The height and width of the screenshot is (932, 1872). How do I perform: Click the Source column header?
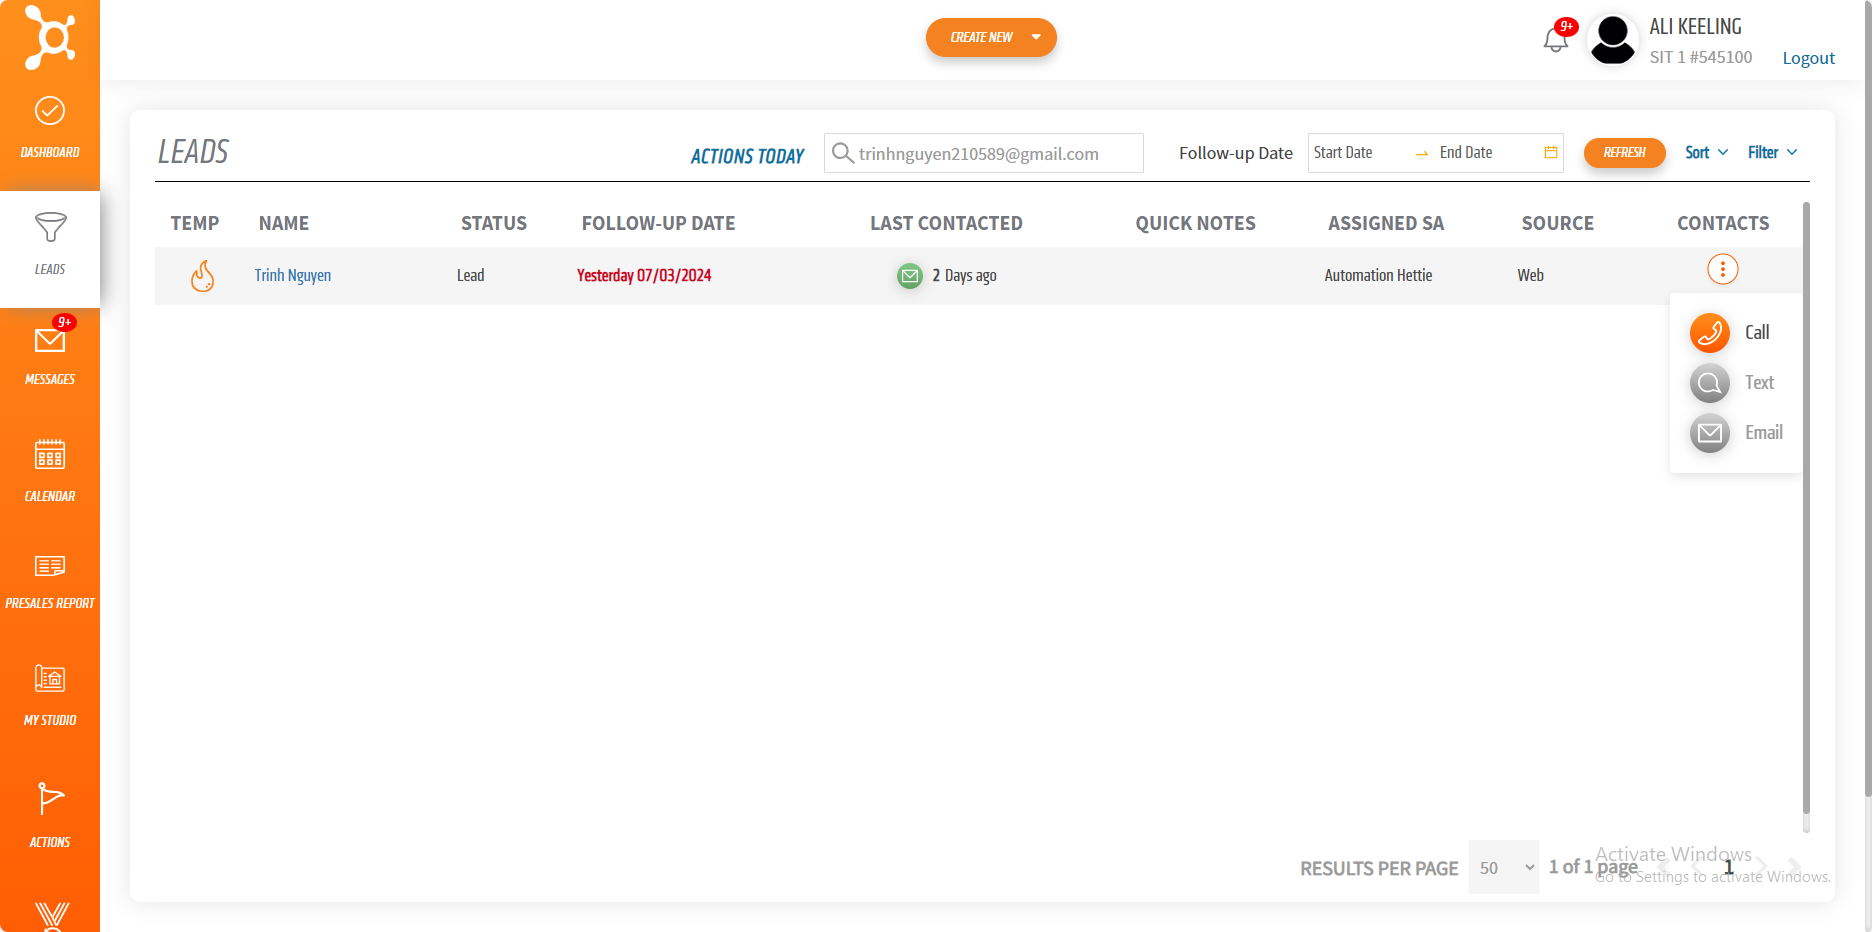[x=1558, y=223]
